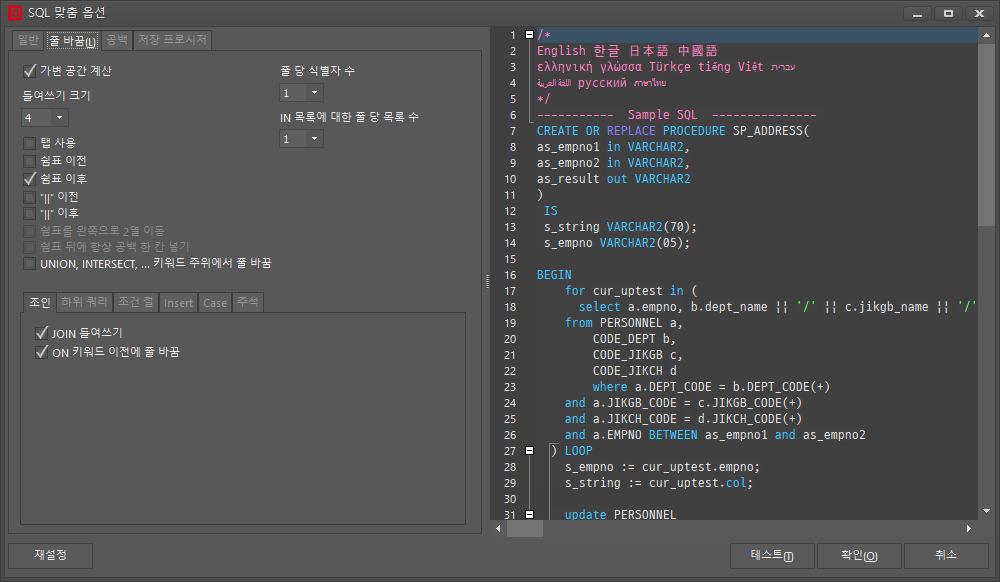1000x582 pixels.
Task: Open the Case formatting sub-tab
Action: coord(214,302)
